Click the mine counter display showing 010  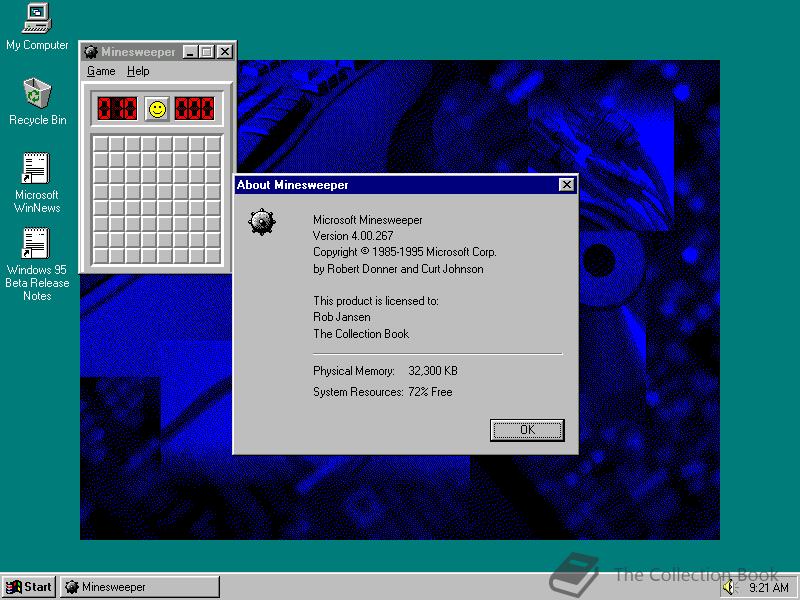pyautogui.click(x=117, y=109)
